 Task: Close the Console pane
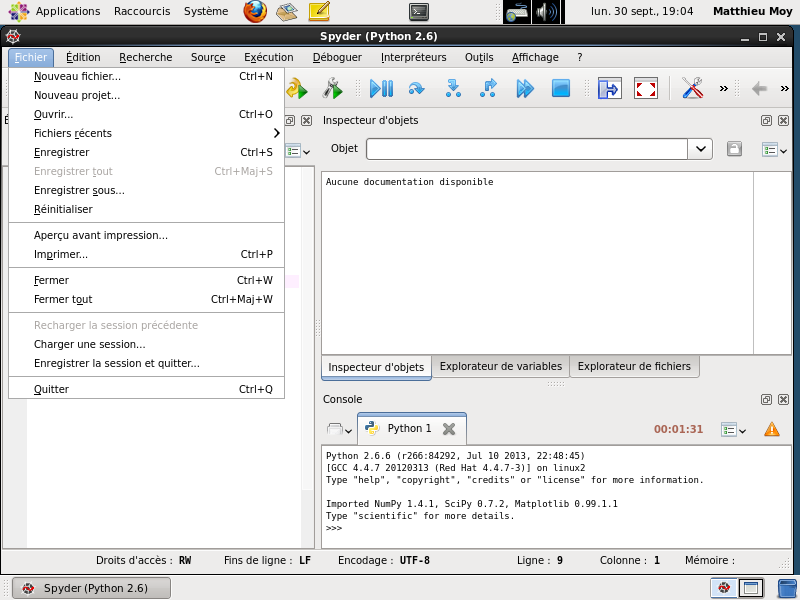coord(783,399)
